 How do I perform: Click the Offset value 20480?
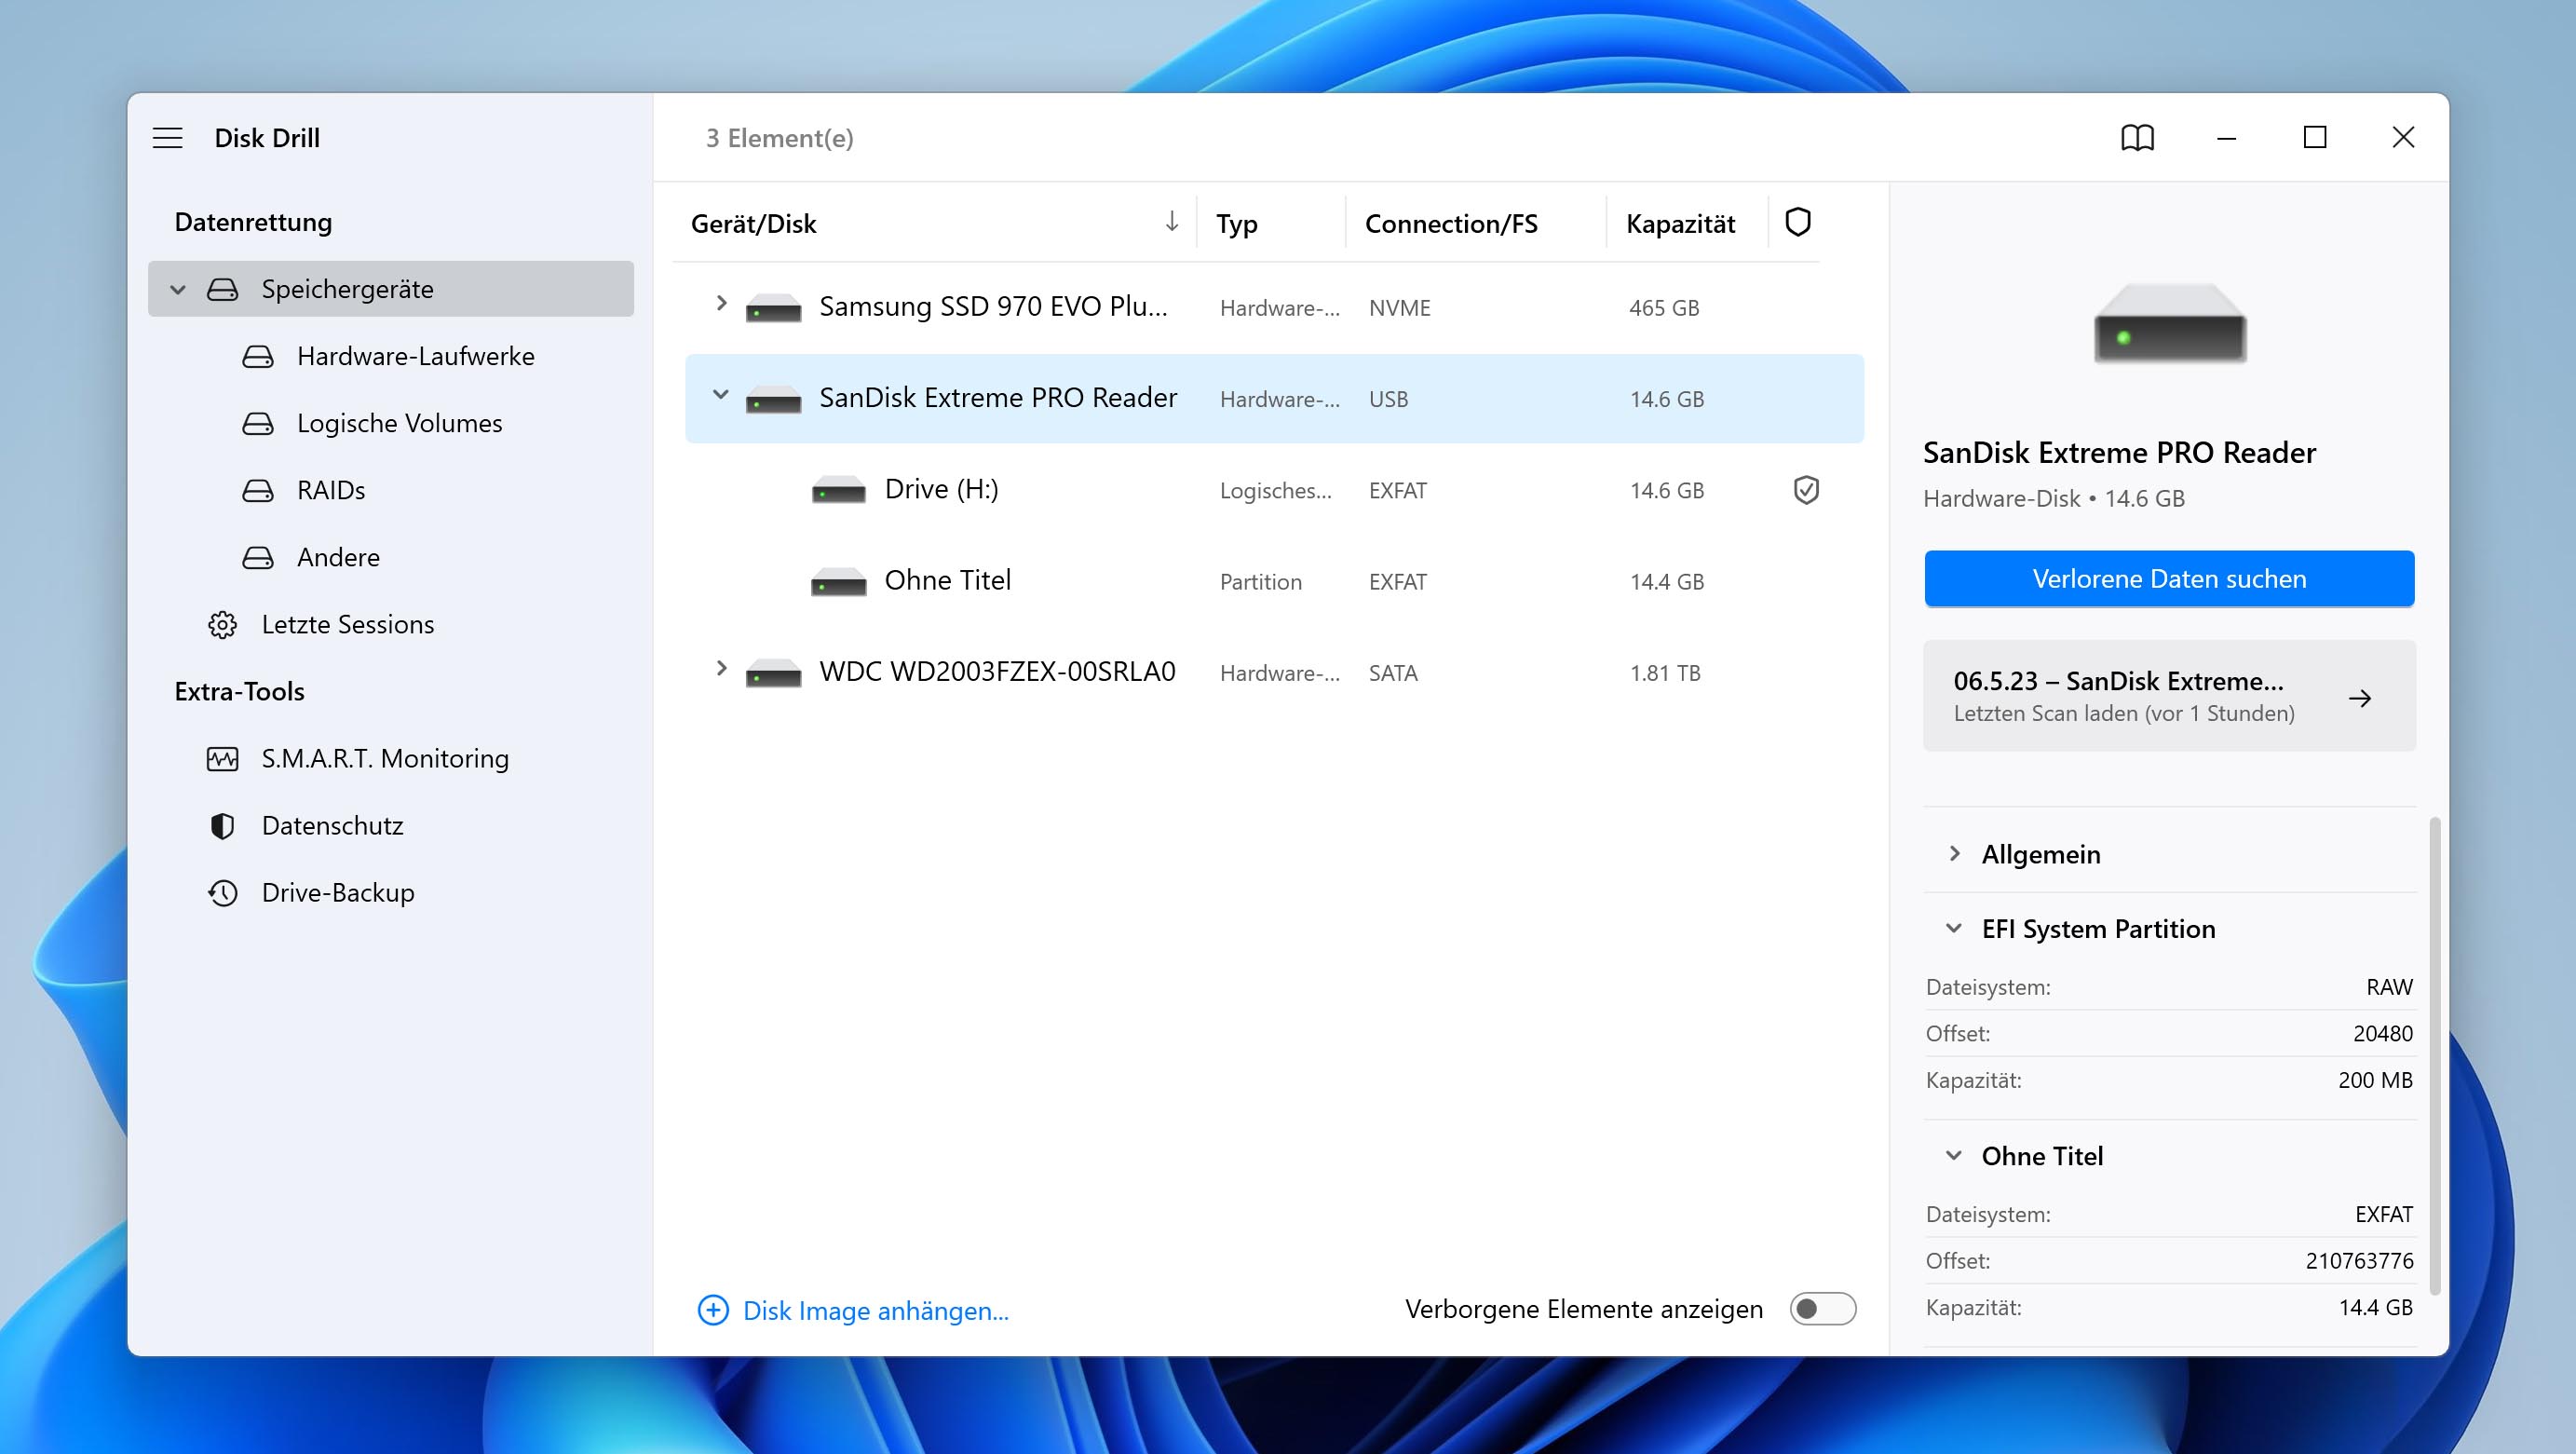pos(2383,1033)
